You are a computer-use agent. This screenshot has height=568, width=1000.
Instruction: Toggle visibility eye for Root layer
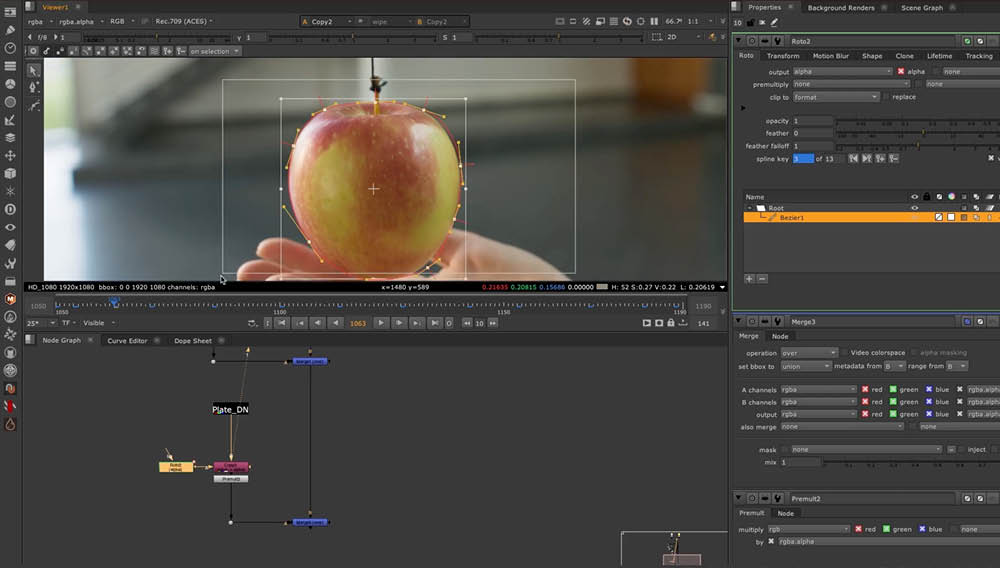914,208
